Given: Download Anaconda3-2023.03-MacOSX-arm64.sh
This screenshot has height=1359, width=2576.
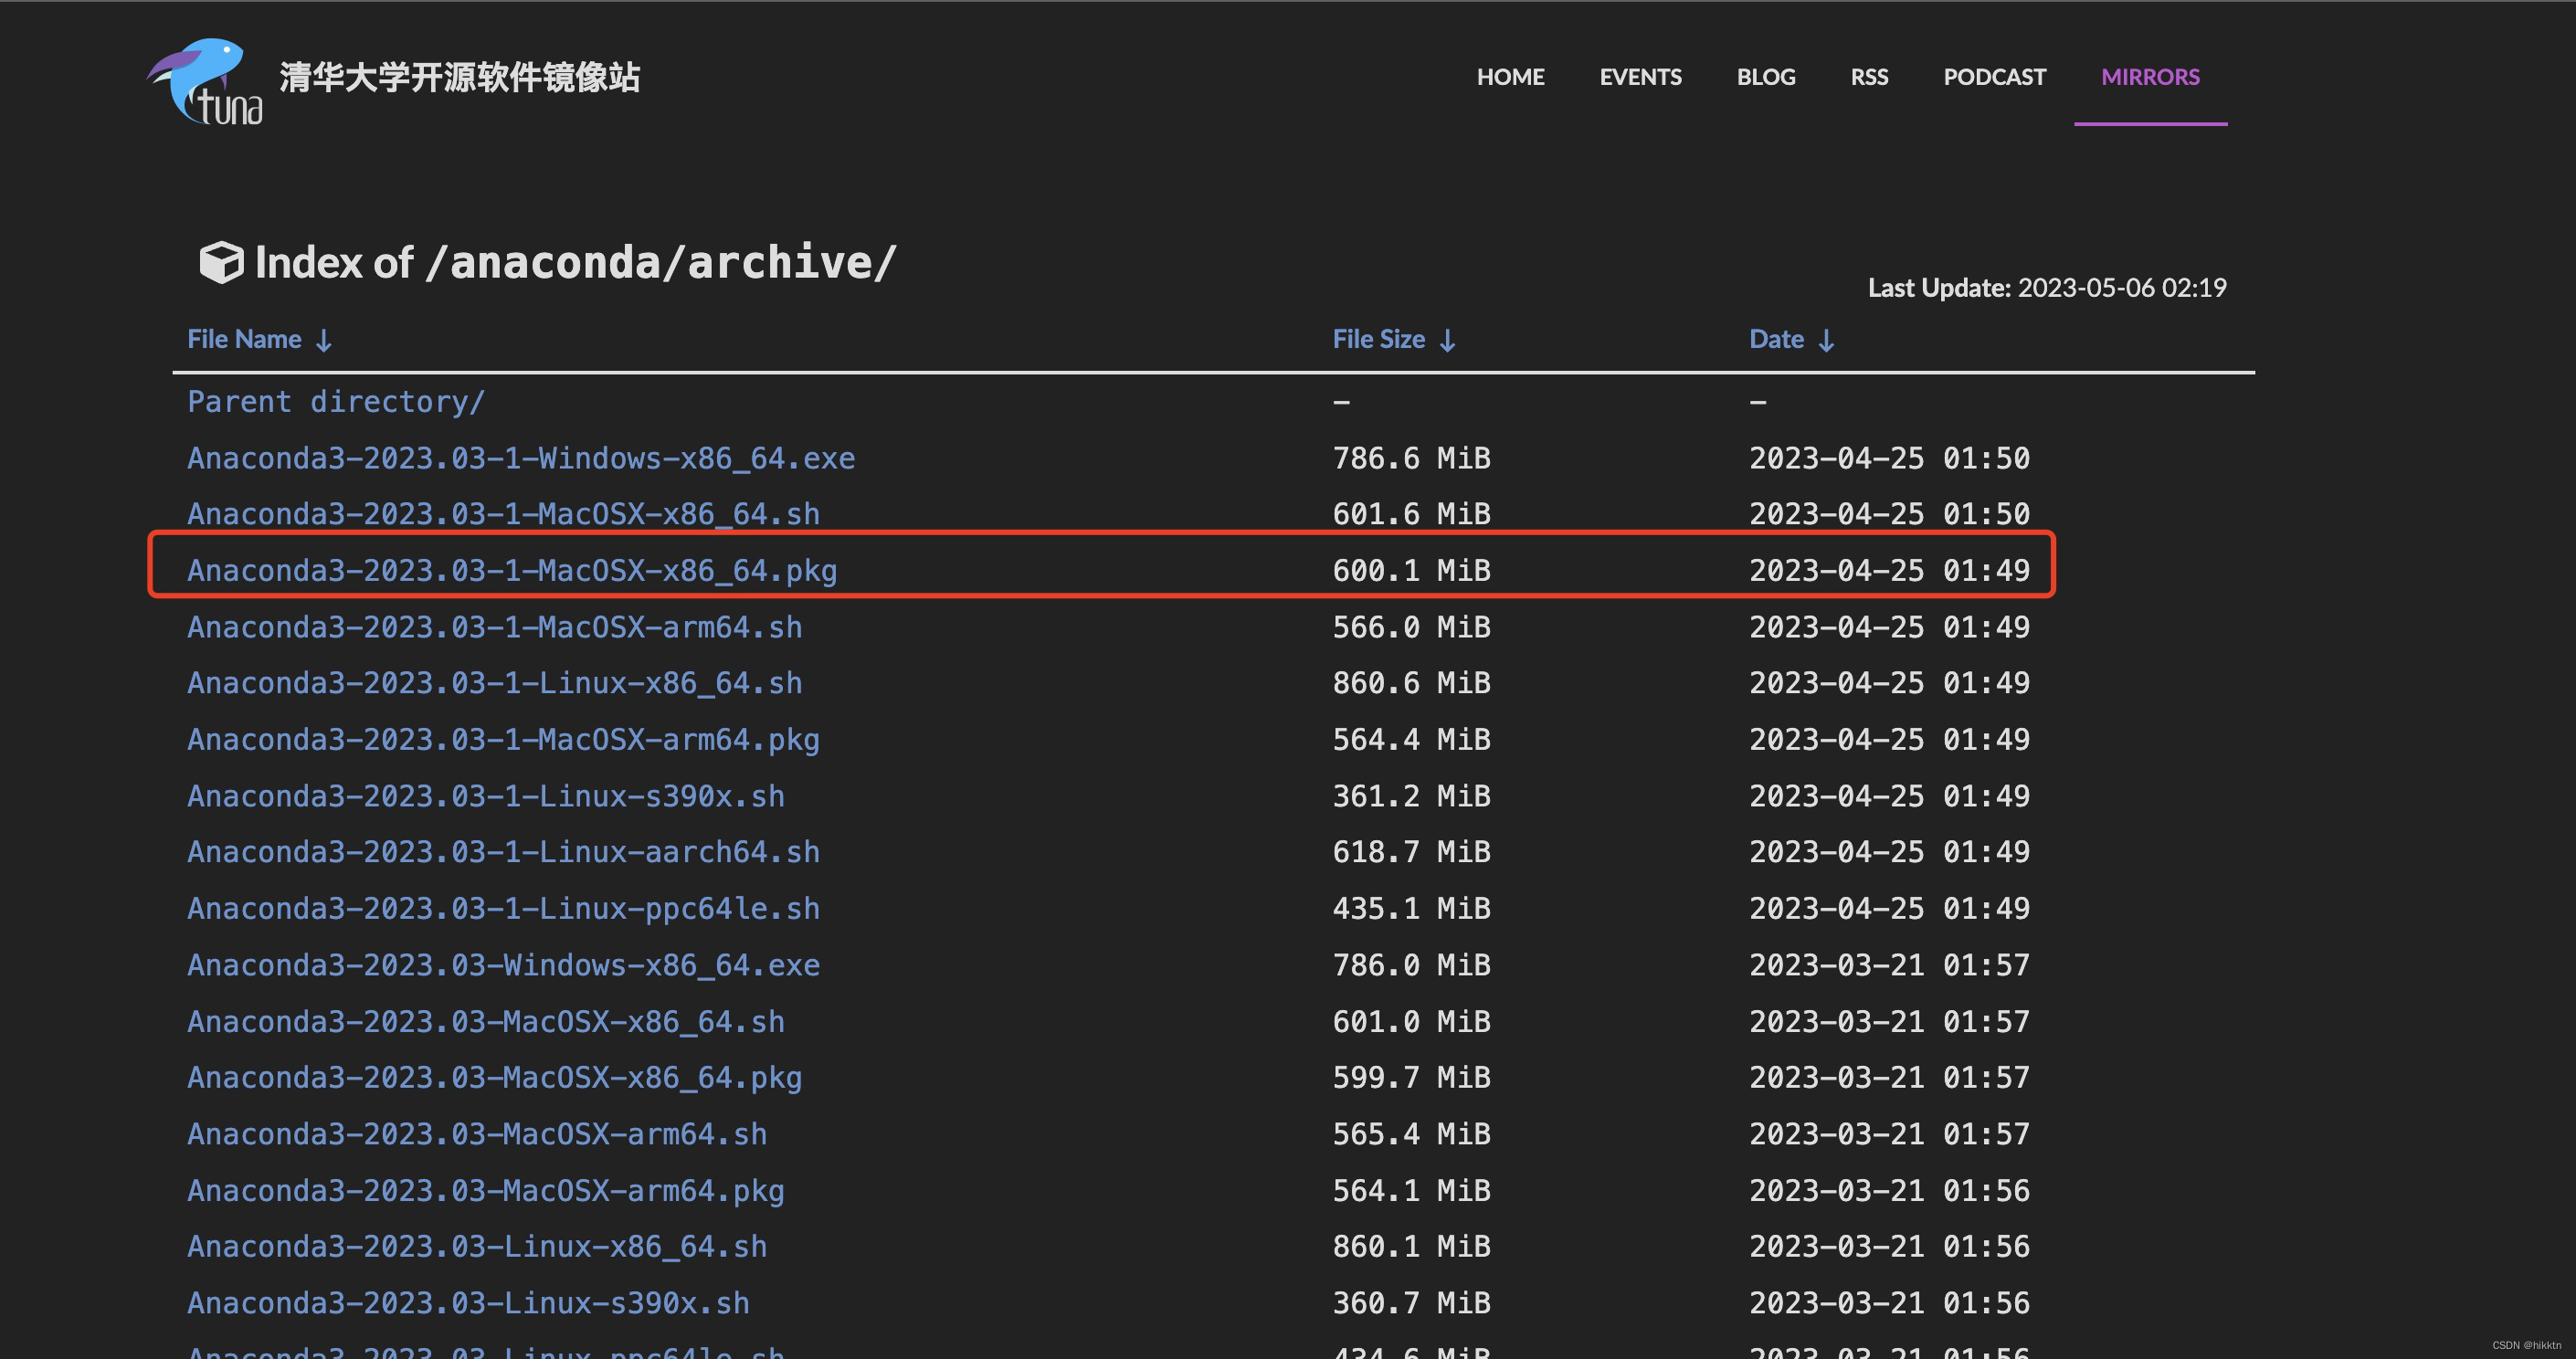Looking at the screenshot, I should pos(477,1134).
